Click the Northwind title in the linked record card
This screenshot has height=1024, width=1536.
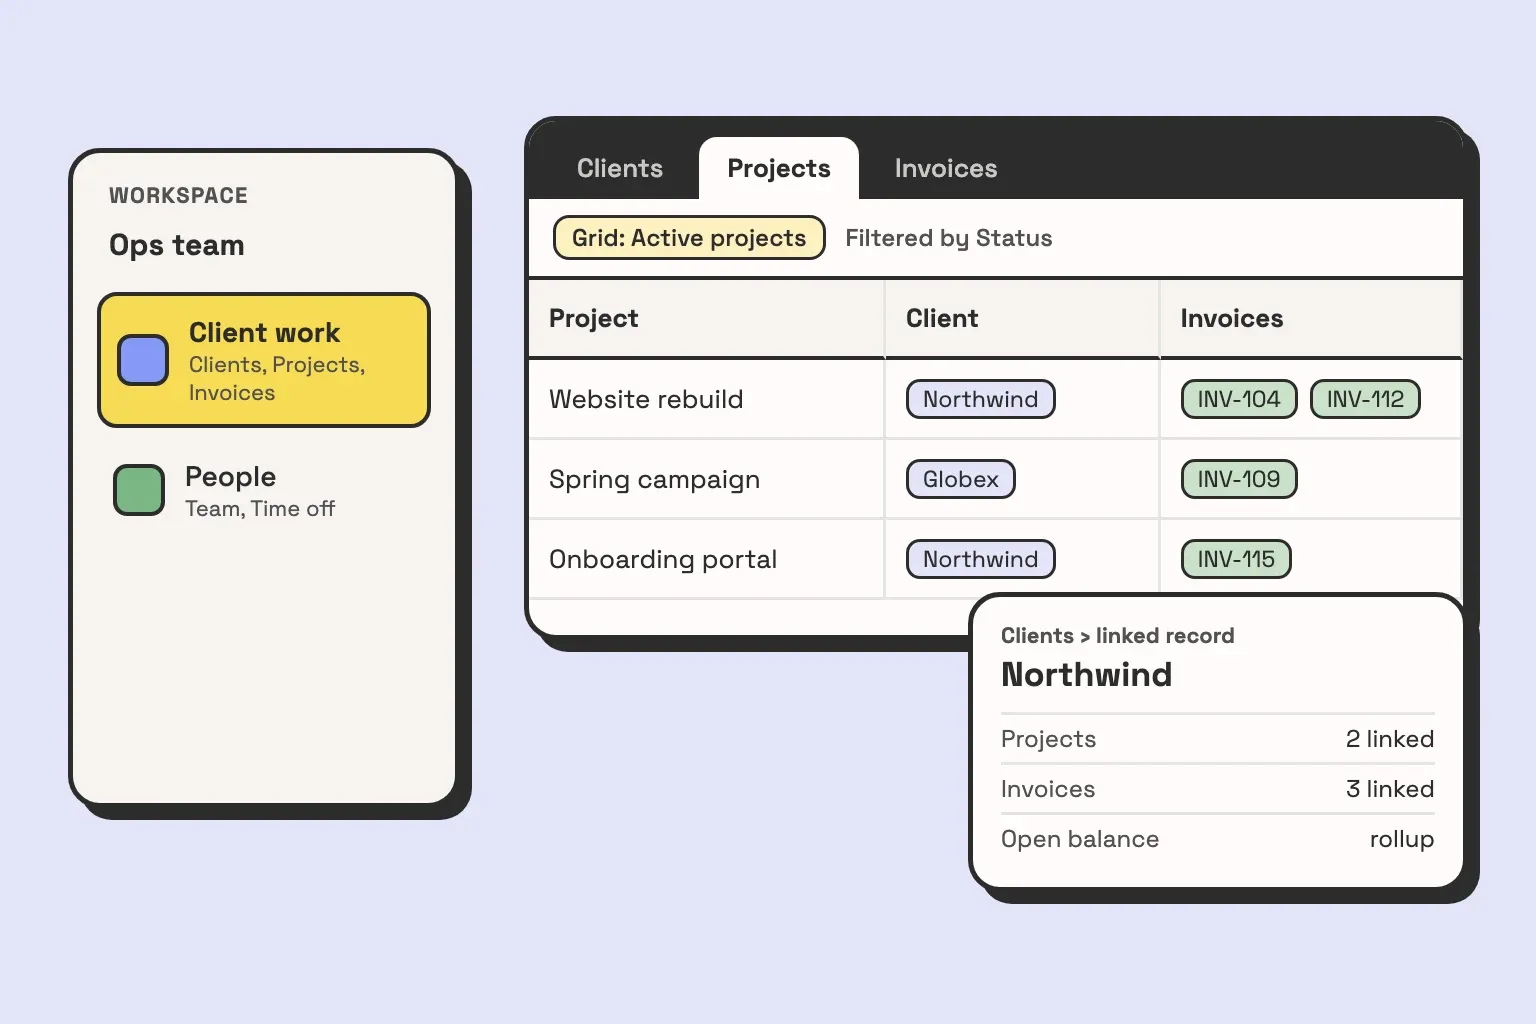point(1087,675)
